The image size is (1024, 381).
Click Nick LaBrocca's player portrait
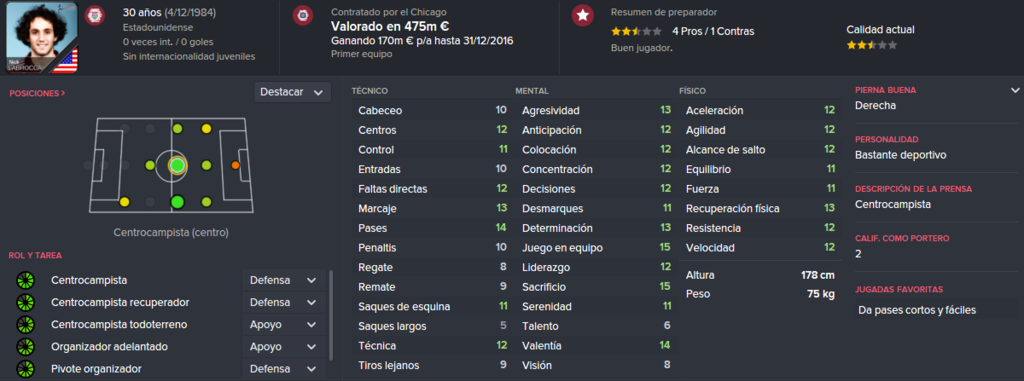(42, 38)
